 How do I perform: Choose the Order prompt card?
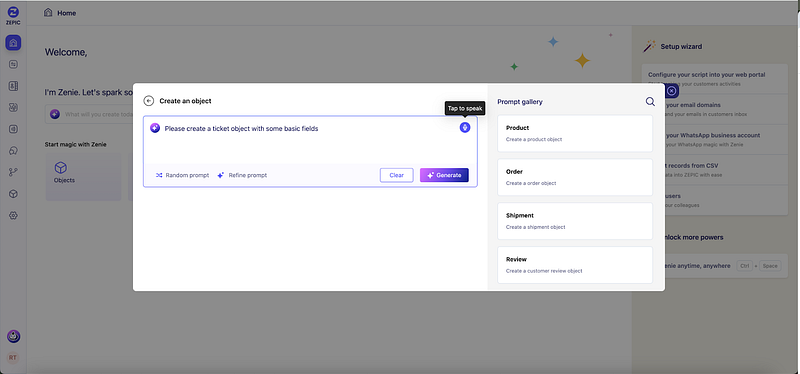point(575,177)
